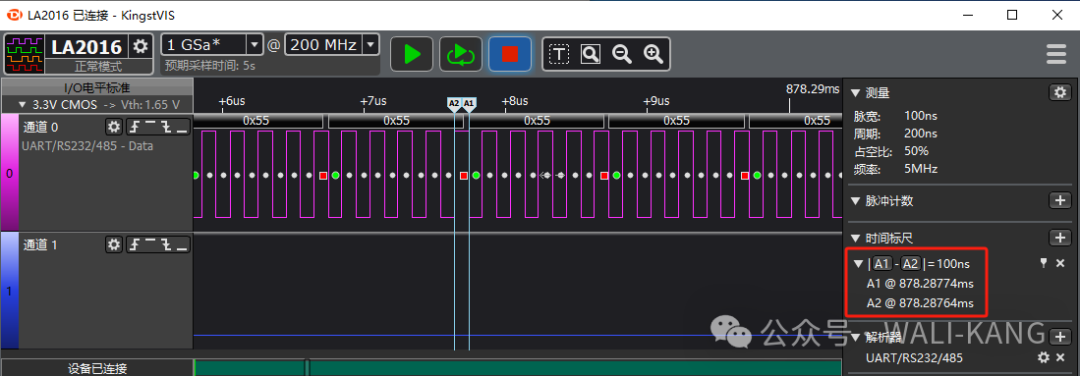Start single capture with green play button
This screenshot has height=376, width=1080.
pyautogui.click(x=412, y=54)
